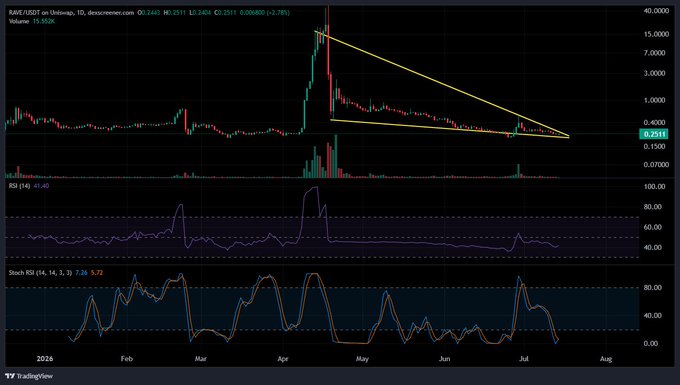Click the Jun time axis label

click(444, 359)
